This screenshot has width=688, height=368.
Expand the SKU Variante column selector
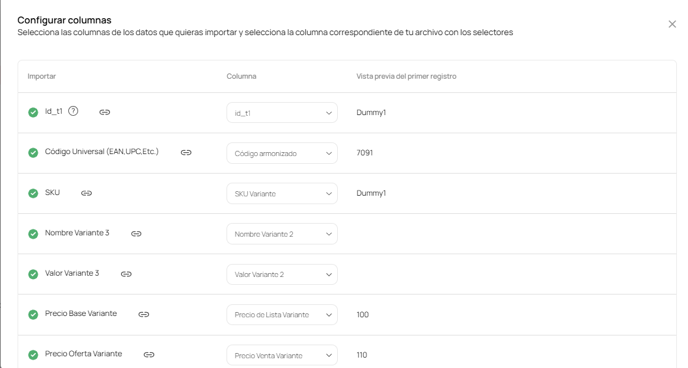282,193
